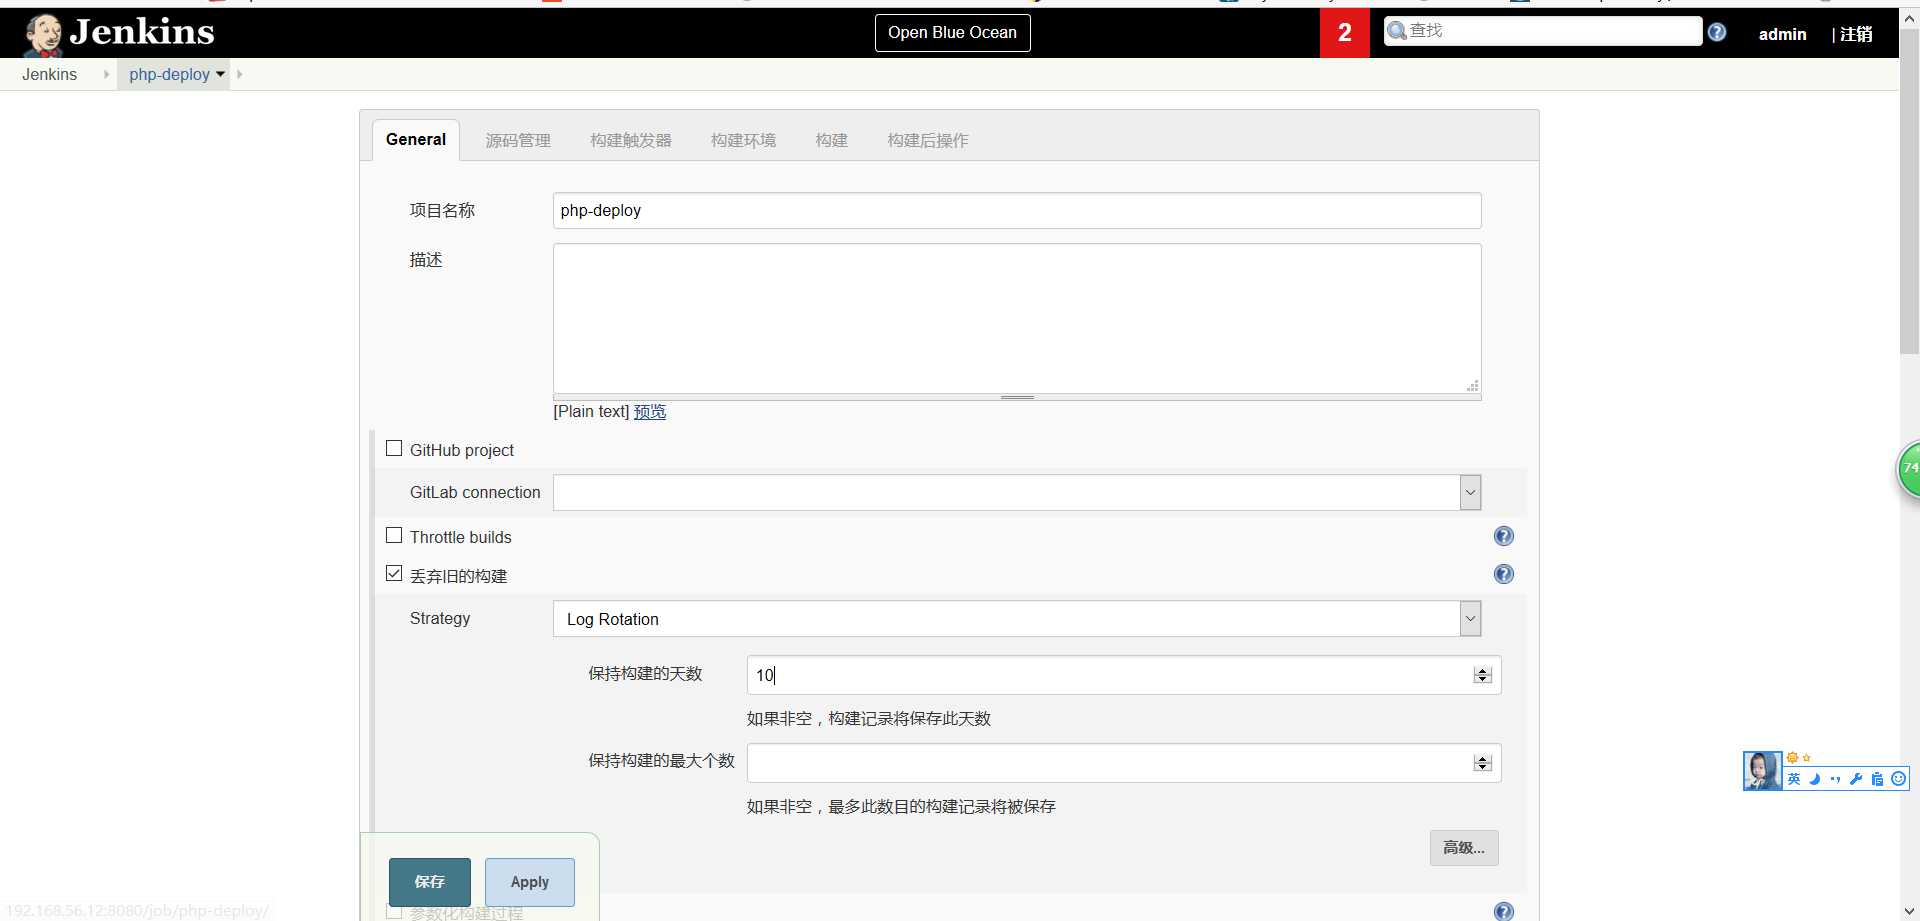This screenshot has height=921, width=1920.
Task: Open help for 丢弃旧的构建 option
Action: [x=1503, y=574]
